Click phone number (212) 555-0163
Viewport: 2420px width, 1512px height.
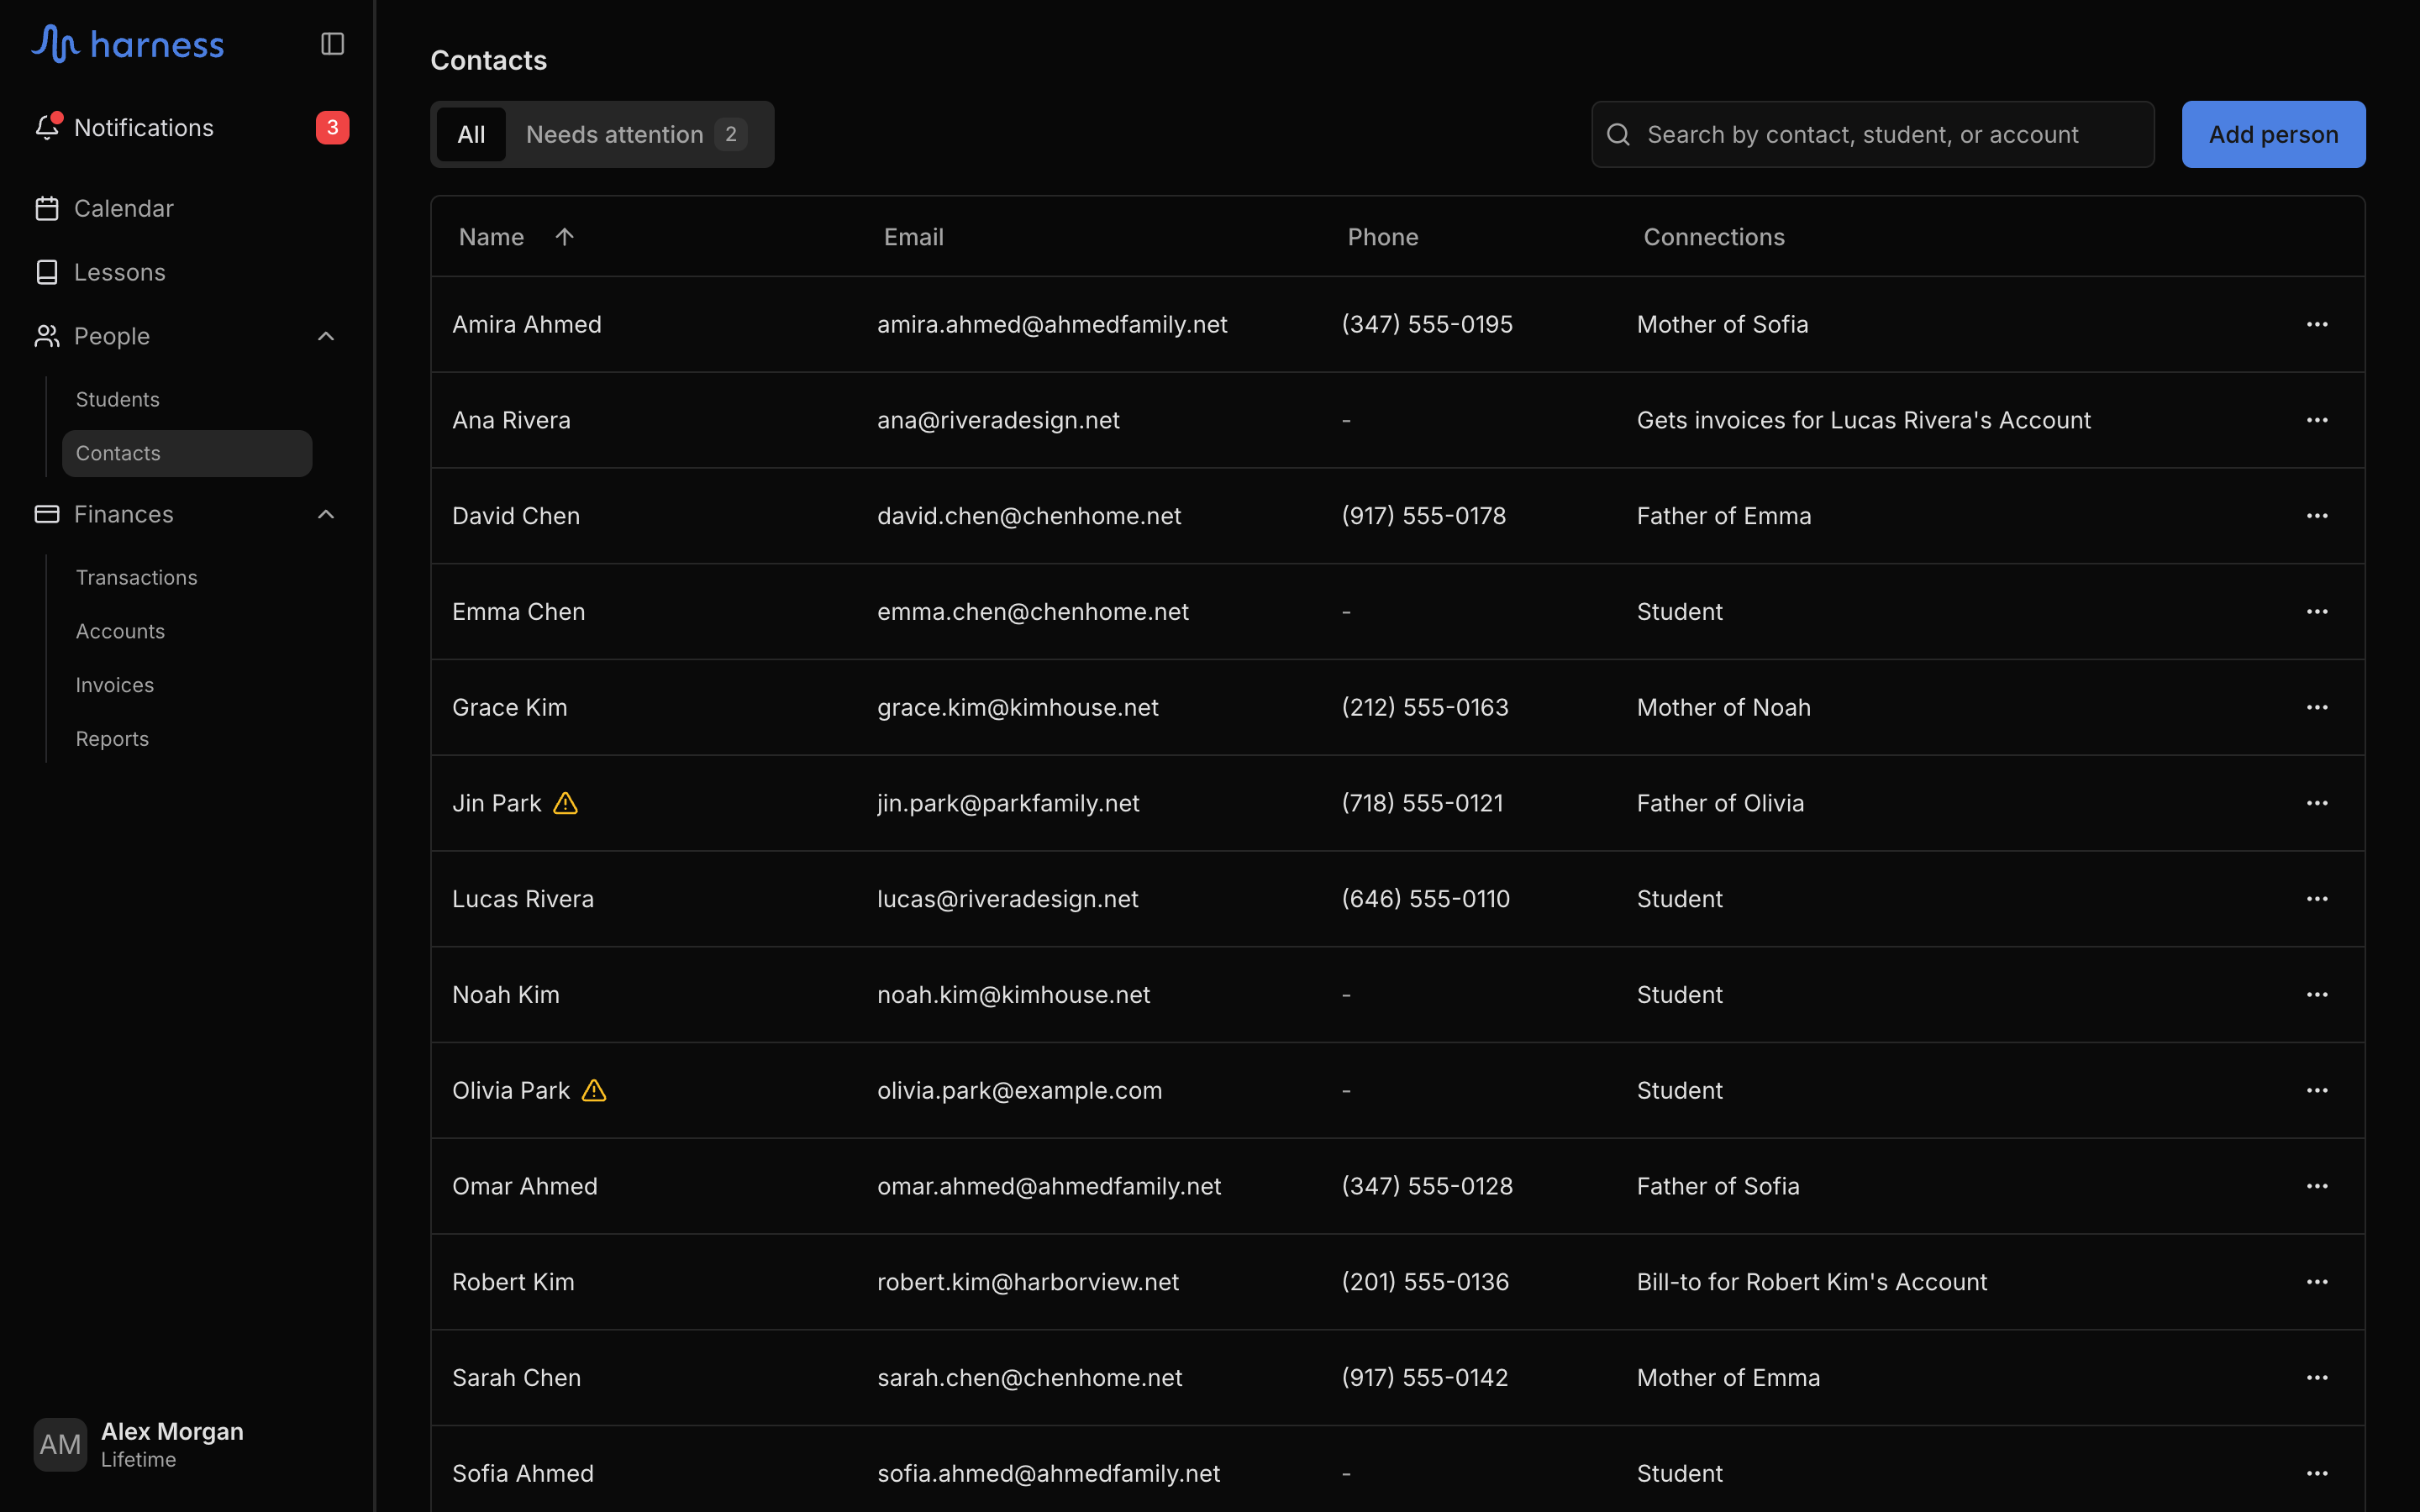1425,707
